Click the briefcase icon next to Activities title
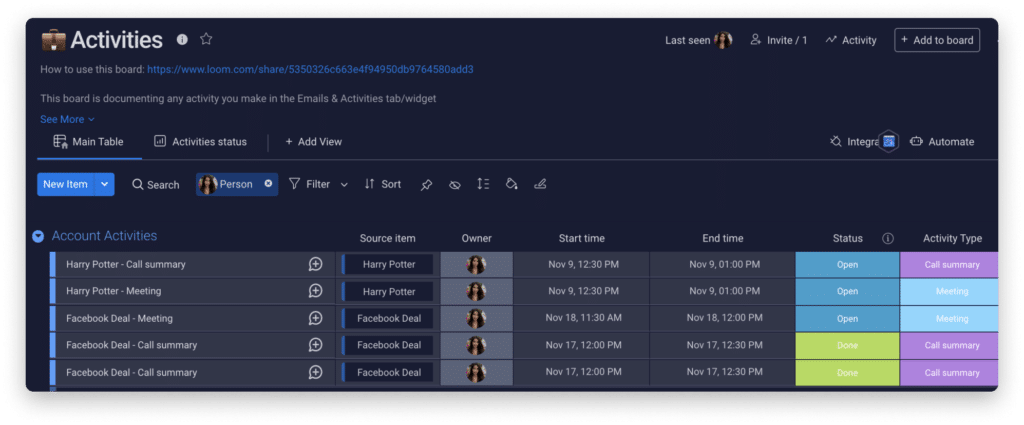Screen dimensions: 1024x425 point(54,40)
